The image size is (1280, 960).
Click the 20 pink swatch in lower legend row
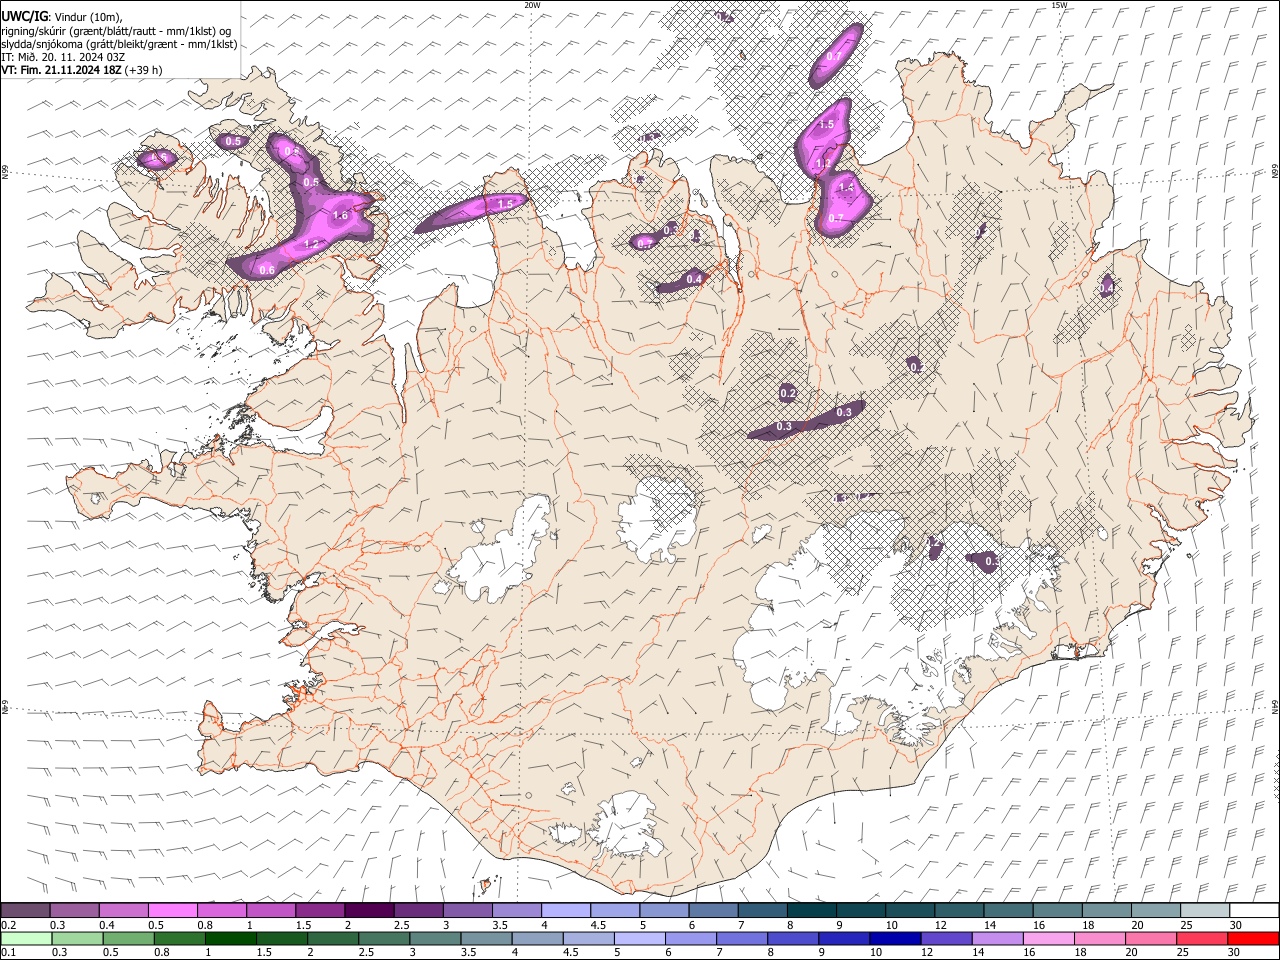click(1150, 938)
